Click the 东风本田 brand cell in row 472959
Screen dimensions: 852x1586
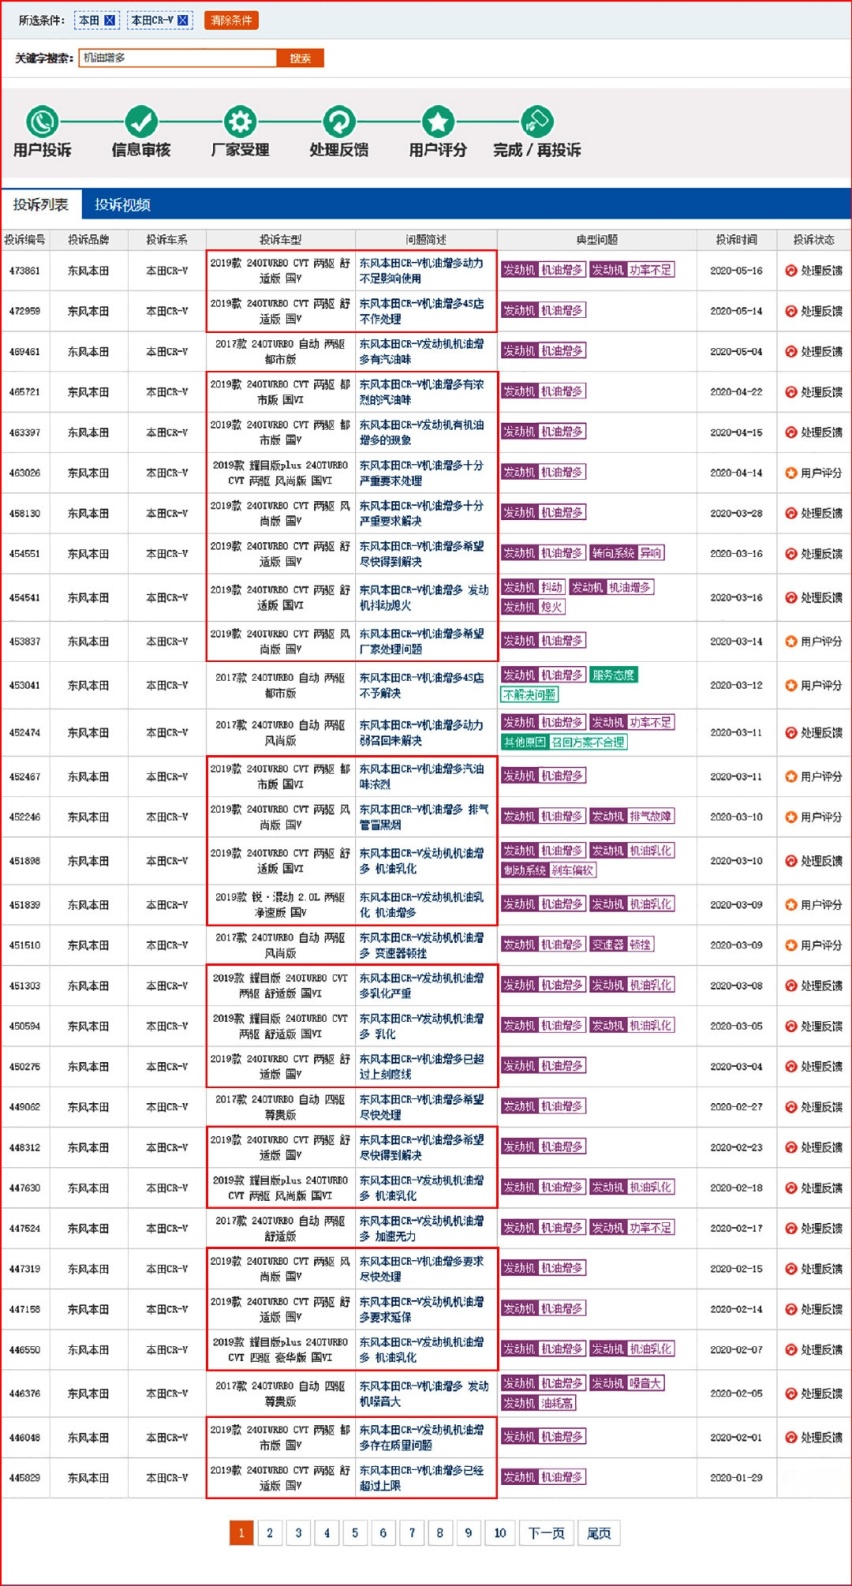tap(88, 311)
